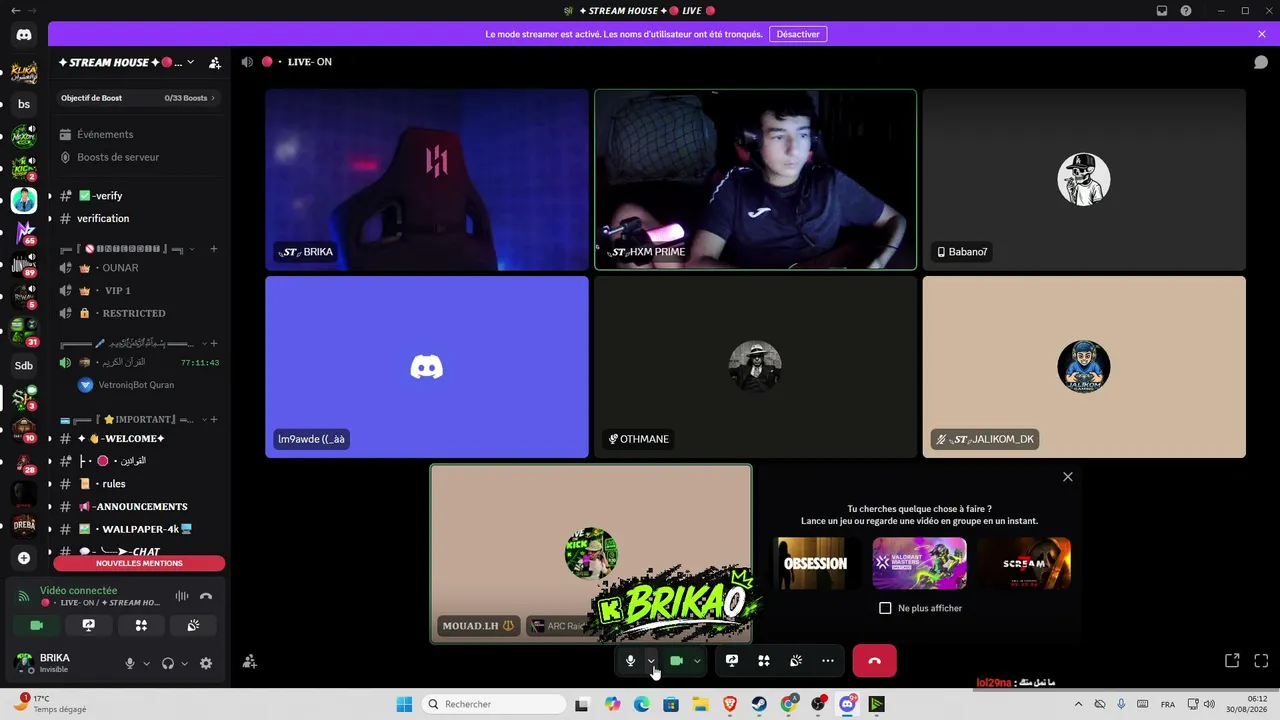Deafen with the user panel headphones icon

click(x=168, y=663)
